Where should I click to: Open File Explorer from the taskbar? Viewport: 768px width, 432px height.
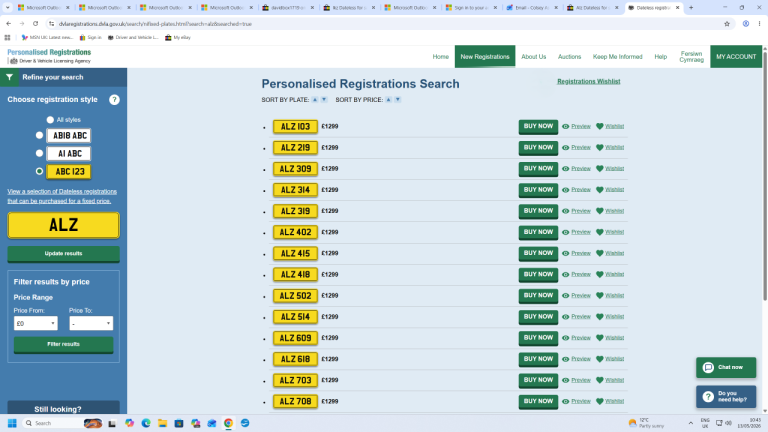click(x=162, y=423)
